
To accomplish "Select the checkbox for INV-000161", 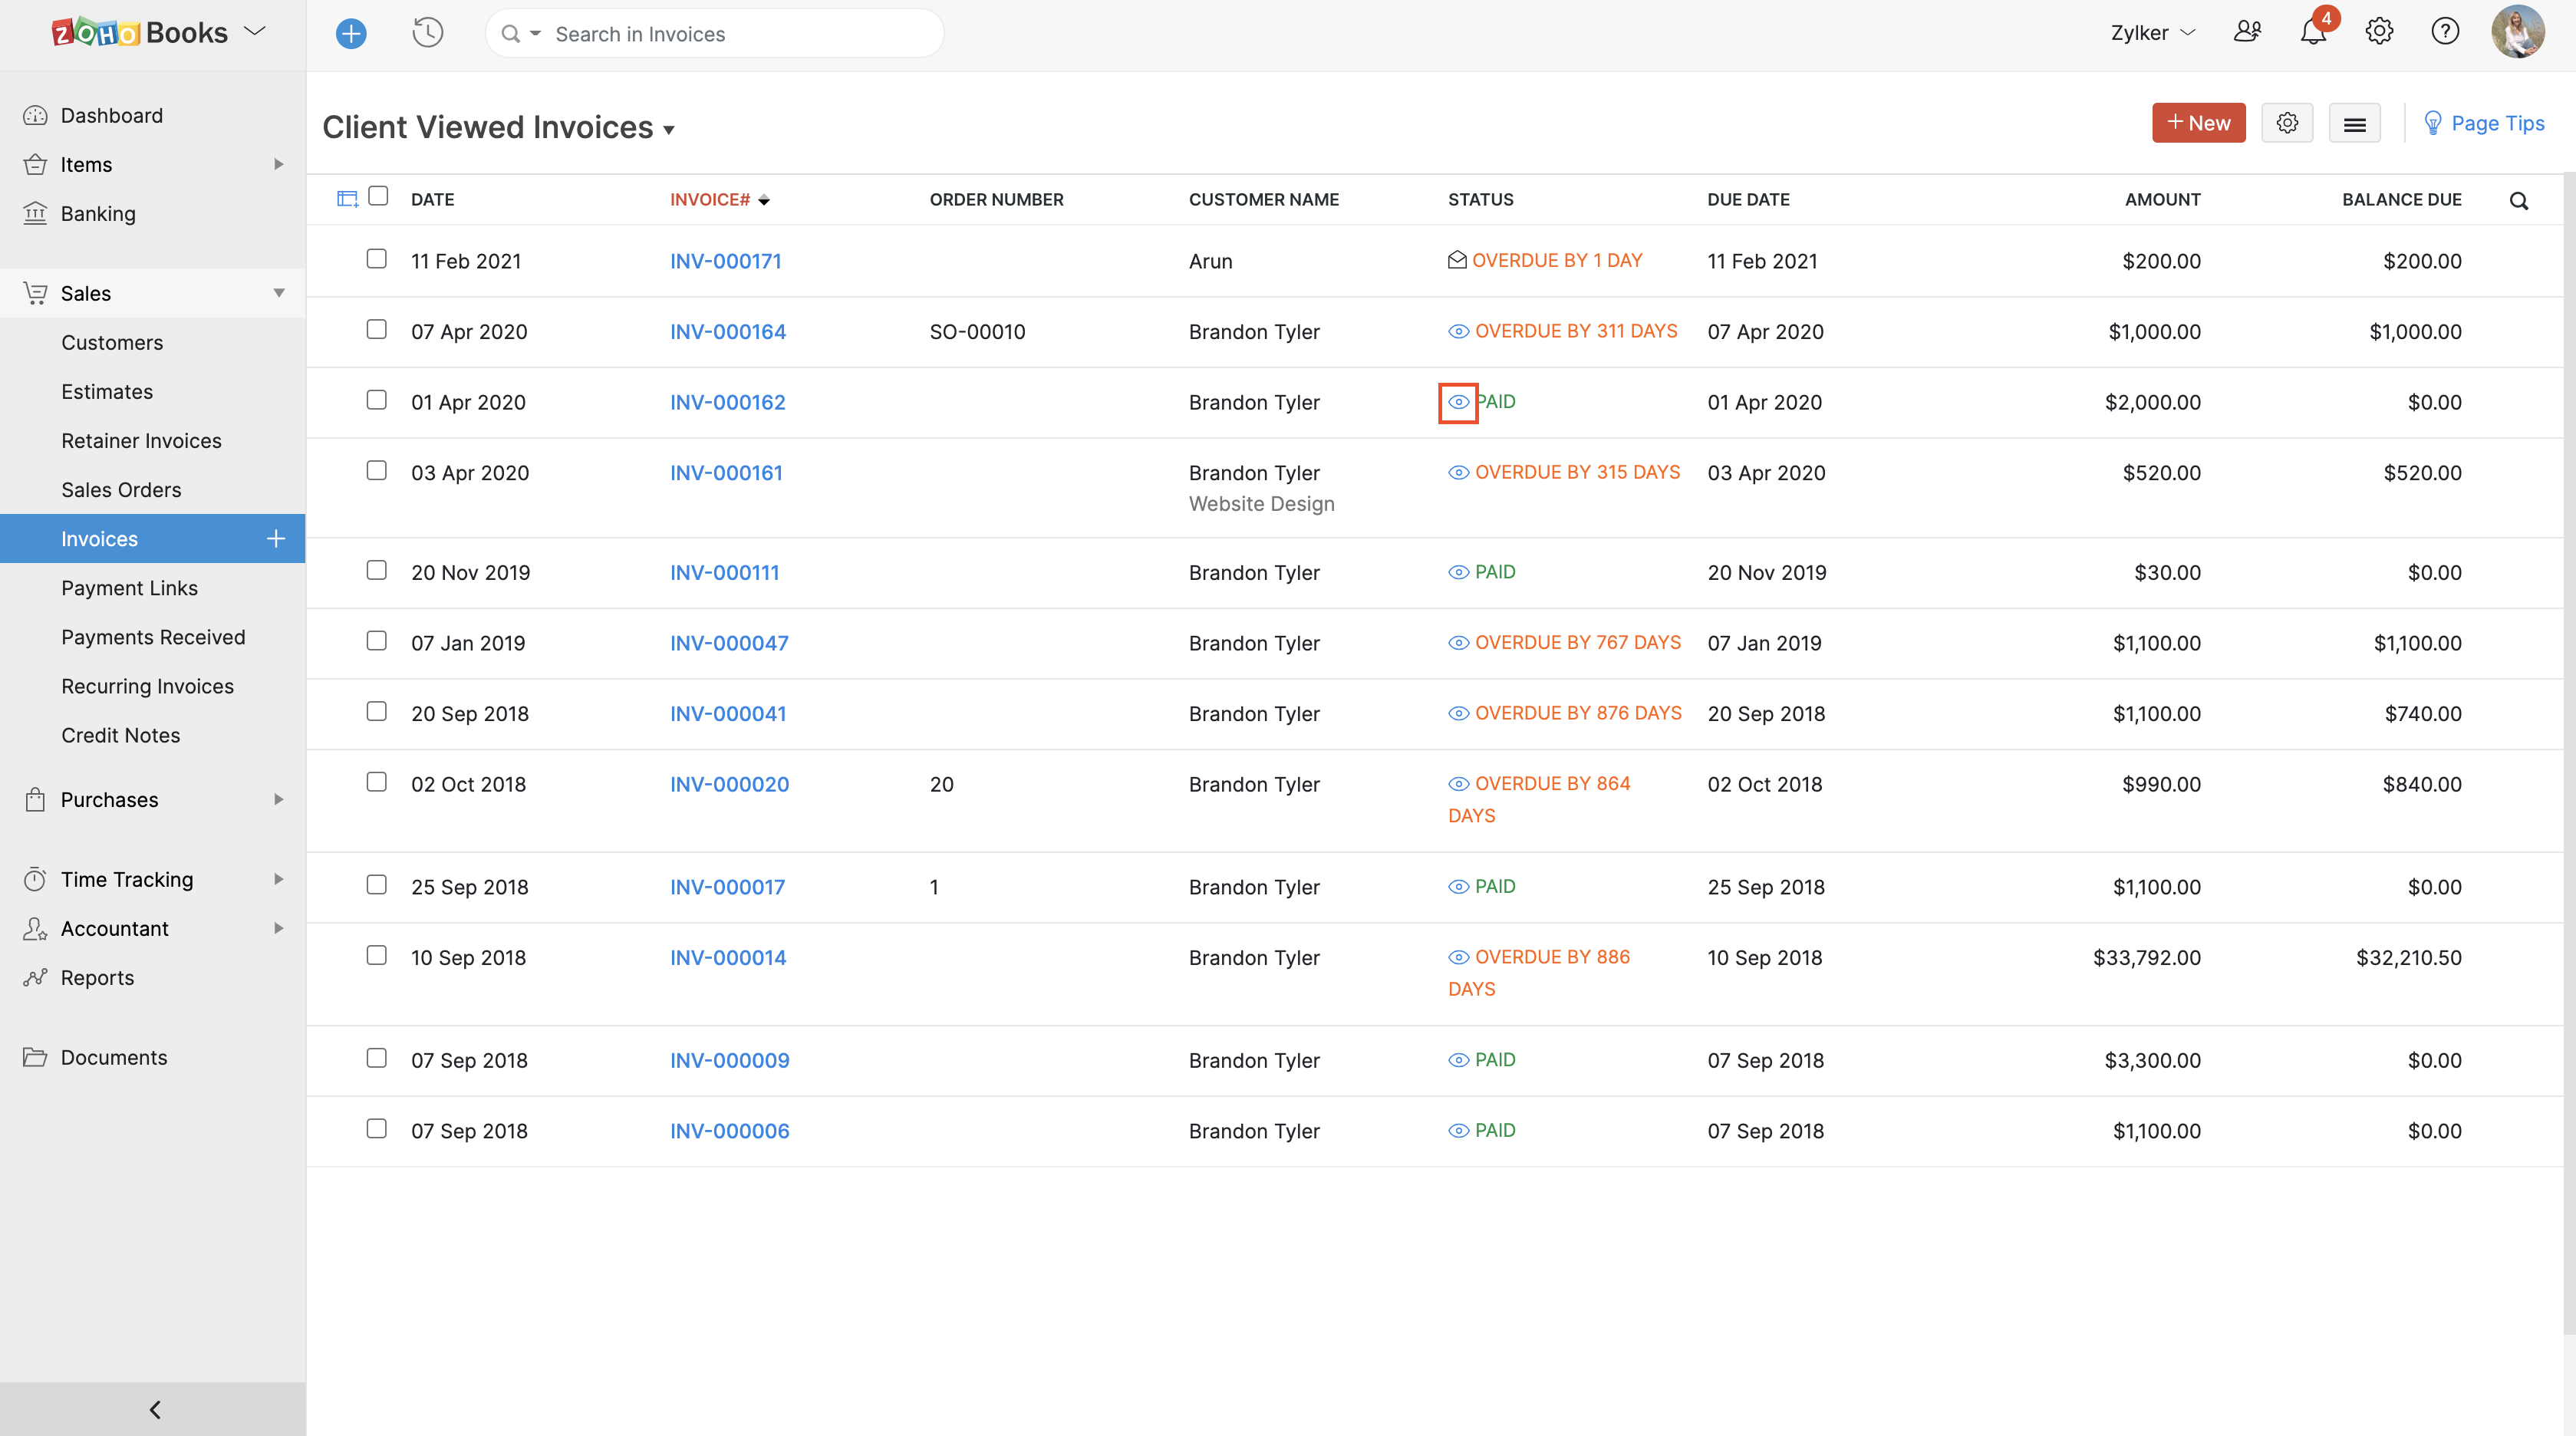I will (376, 470).
